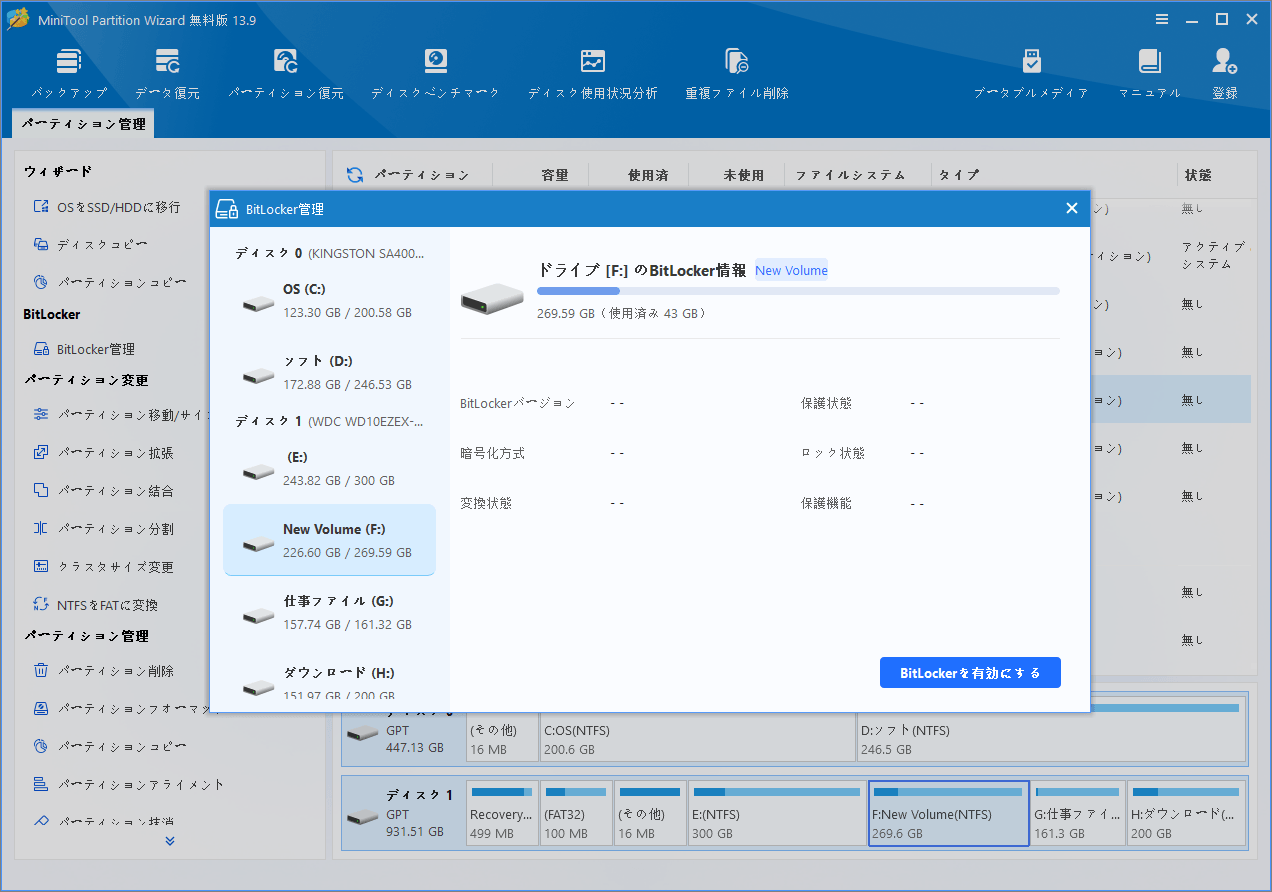Choose クラスタサイズ変更 option
This screenshot has width=1272, height=892.
[104, 567]
